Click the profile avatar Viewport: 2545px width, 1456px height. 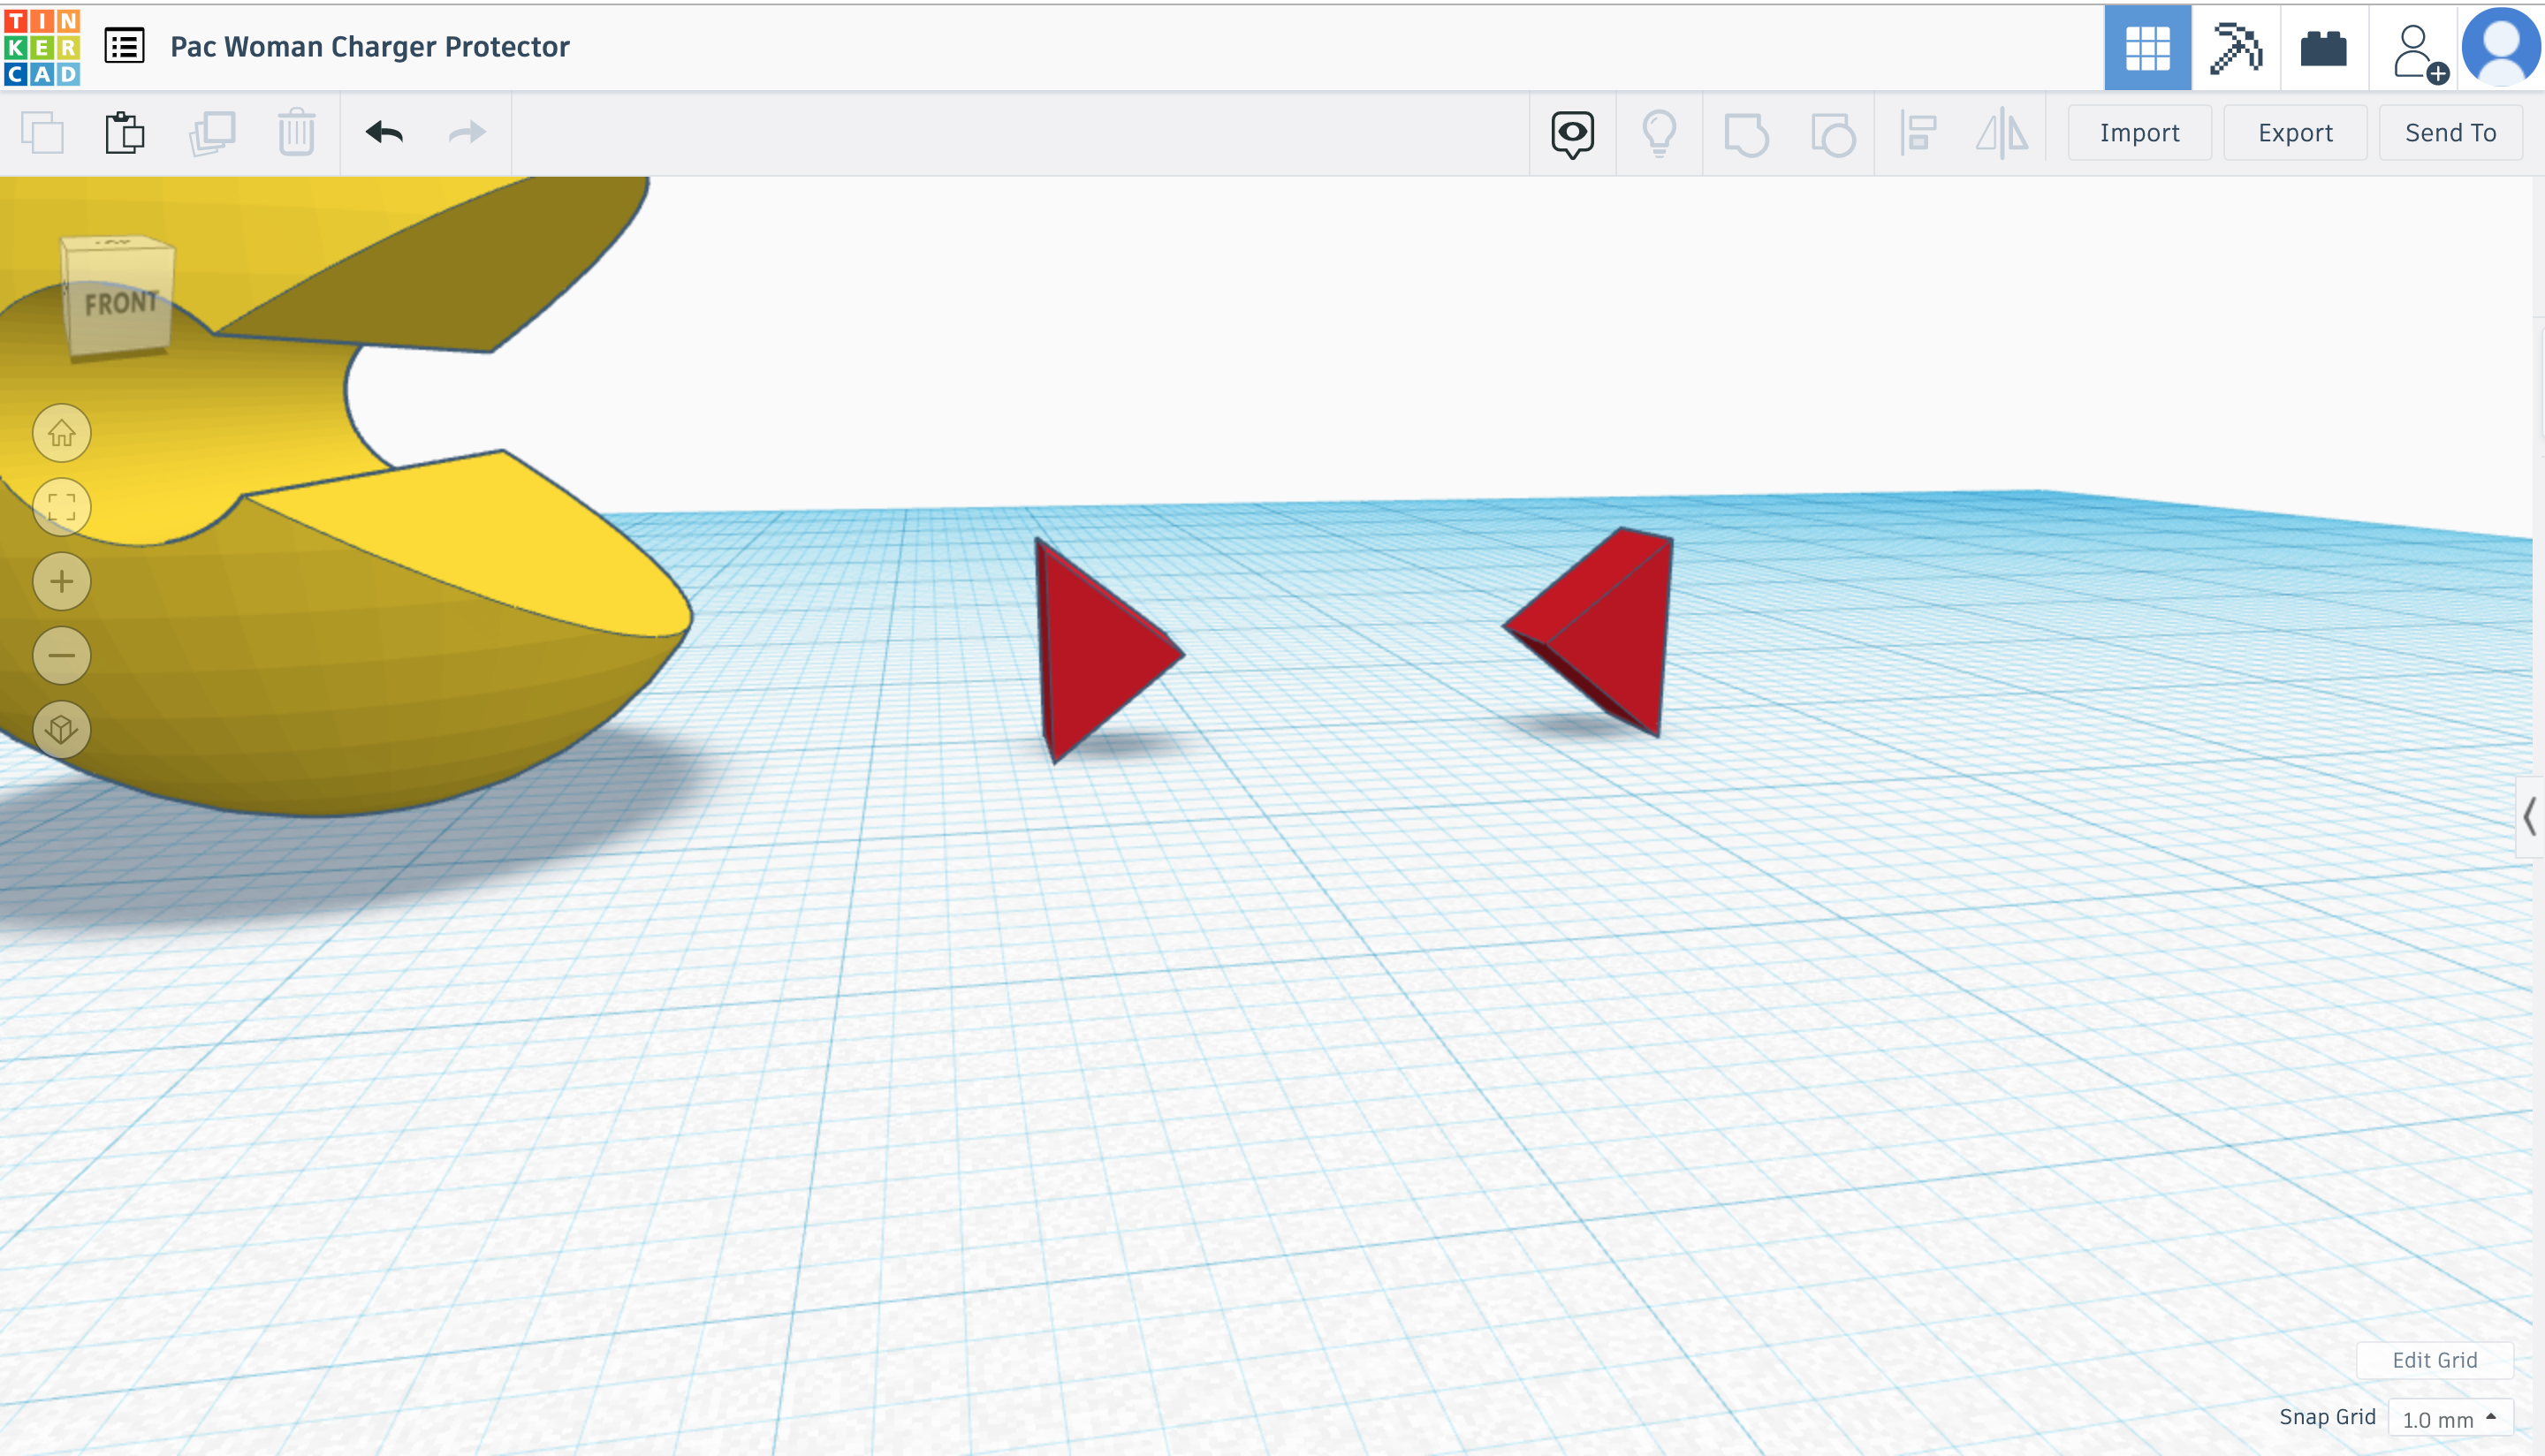[x=2499, y=47]
